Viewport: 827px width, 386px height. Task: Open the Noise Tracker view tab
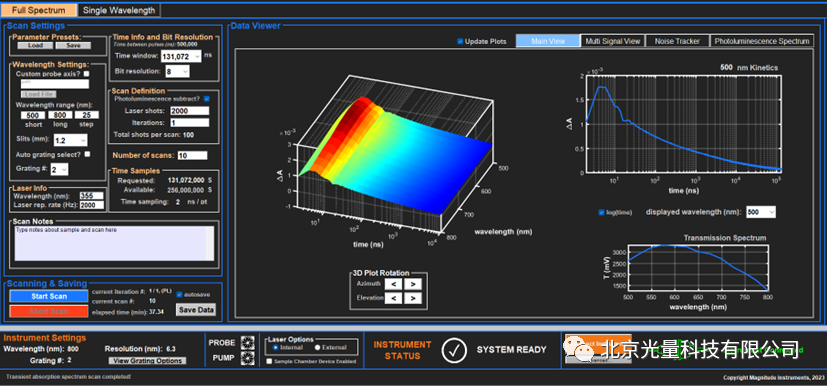pyautogui.click(x=677, y=41)
